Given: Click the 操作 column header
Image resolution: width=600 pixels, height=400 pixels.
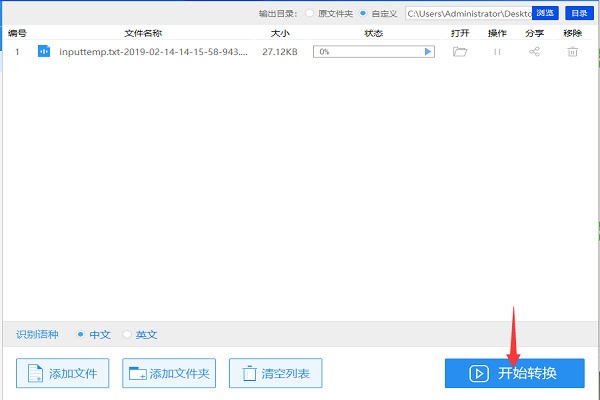Looking at the screenshot, I should click(x=497, y=33).
